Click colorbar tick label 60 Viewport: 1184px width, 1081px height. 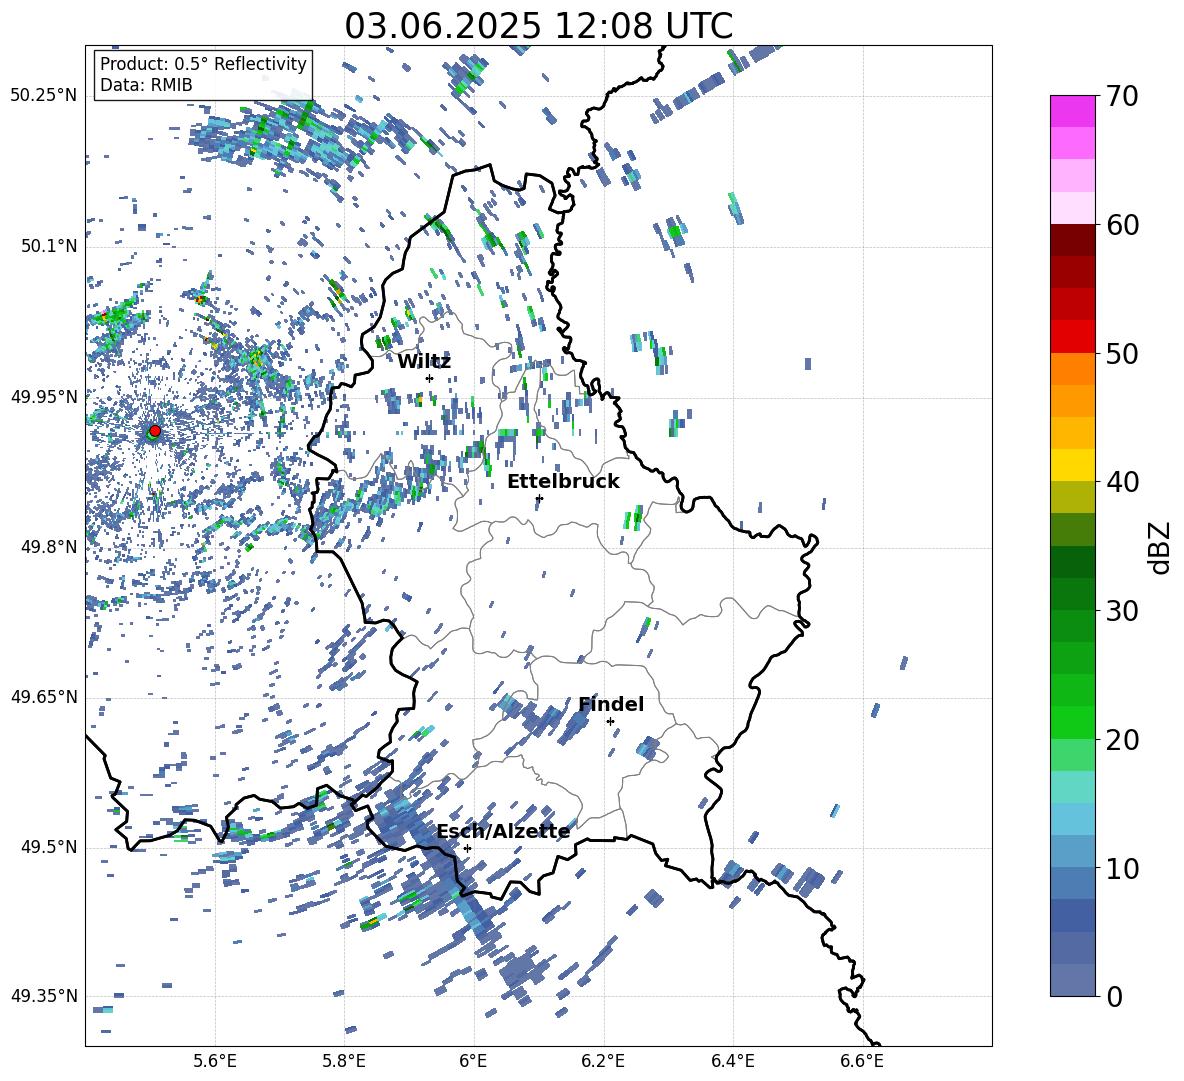[x=1122, y=225]
